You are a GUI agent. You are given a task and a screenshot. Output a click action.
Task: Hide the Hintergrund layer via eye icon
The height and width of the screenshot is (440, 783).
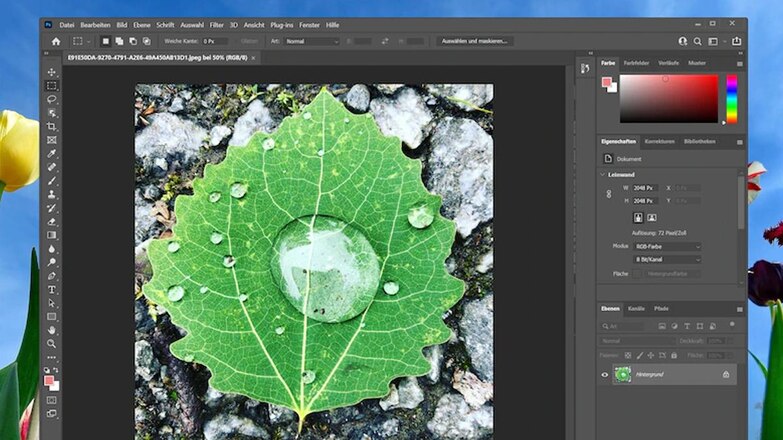[x=605, y=375]
